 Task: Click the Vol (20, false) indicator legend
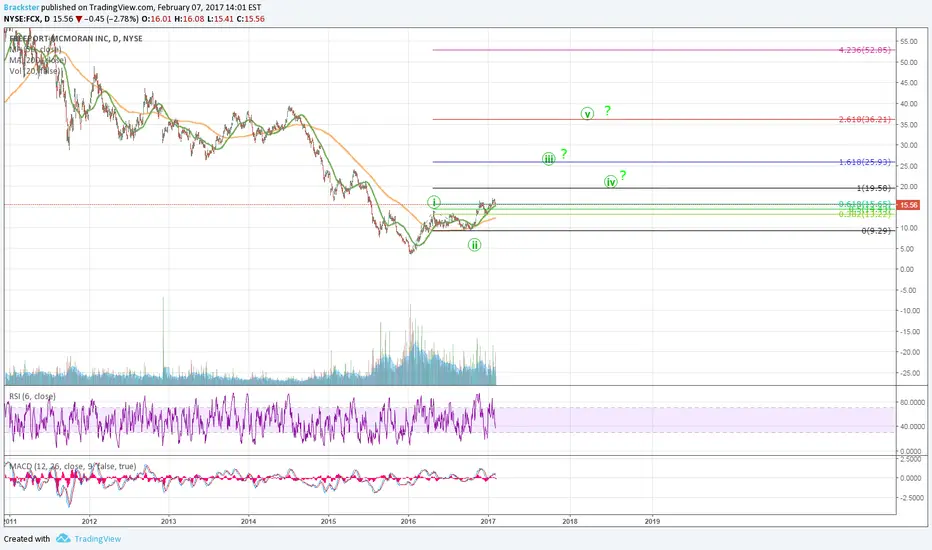[34, 71]
